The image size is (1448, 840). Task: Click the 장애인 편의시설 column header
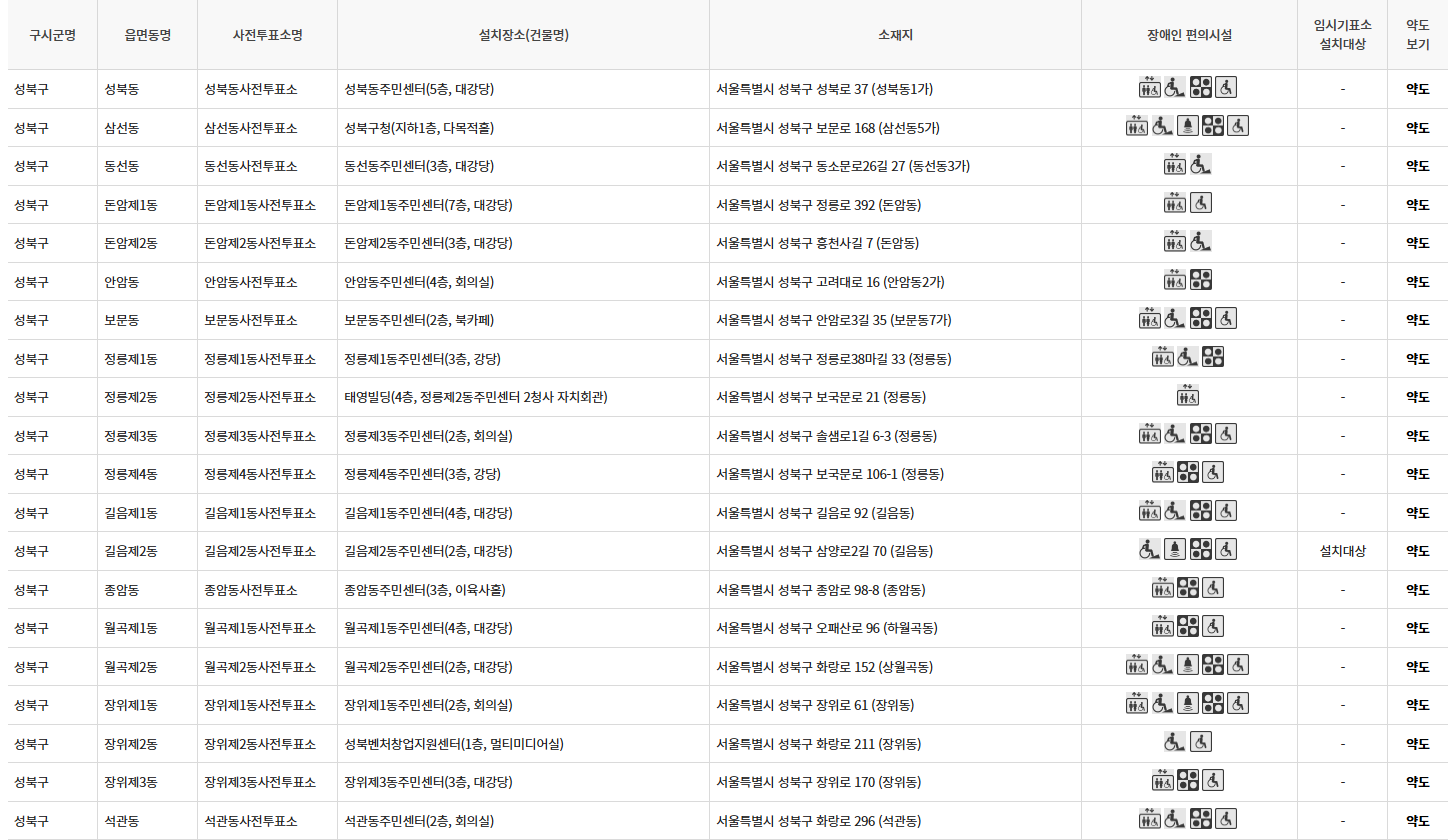[1188, 34]
